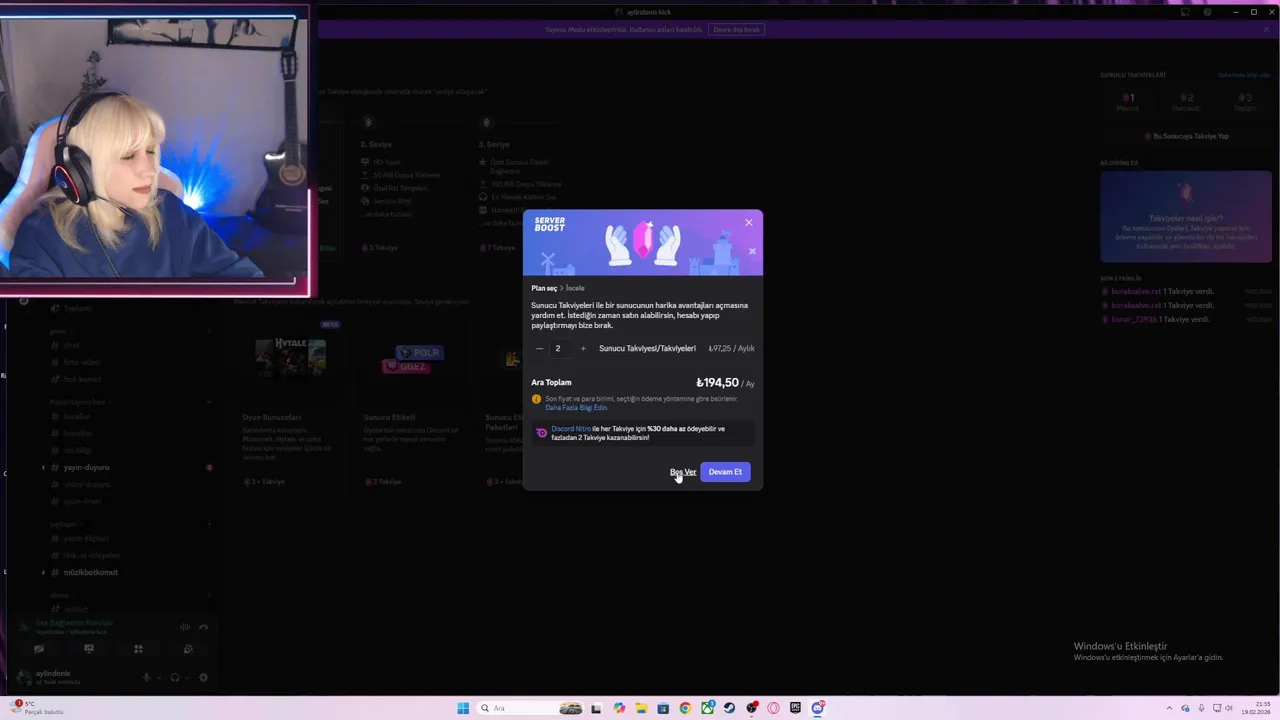Open microphone input options dropdown arrow
This screenshot has width=1280, height=720.
pyautogui.click(x=158, y=678)
